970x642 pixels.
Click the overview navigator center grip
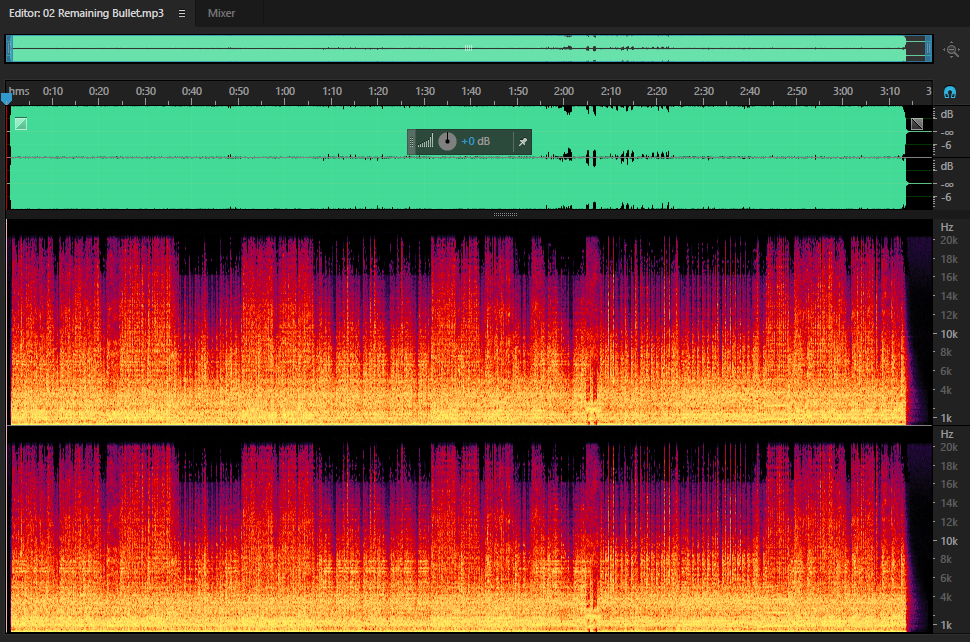point(468,48)
